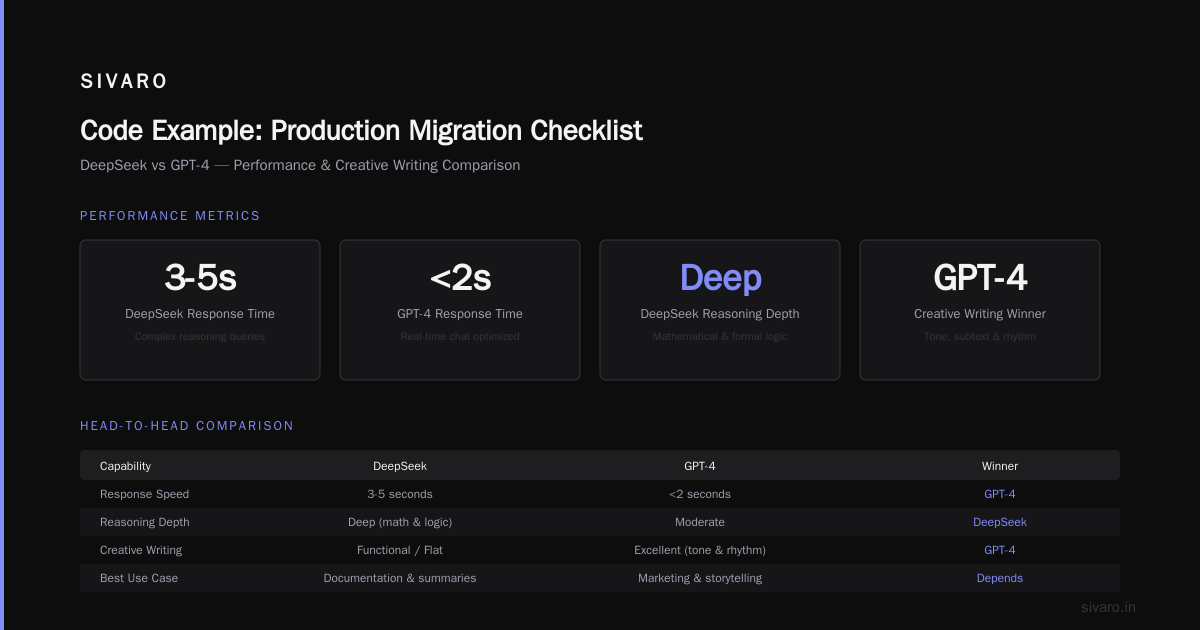This screenshot has height=630, width=1200.
Task: Click the "GPT-4" table column header
Action: click(x=700, y=466)
